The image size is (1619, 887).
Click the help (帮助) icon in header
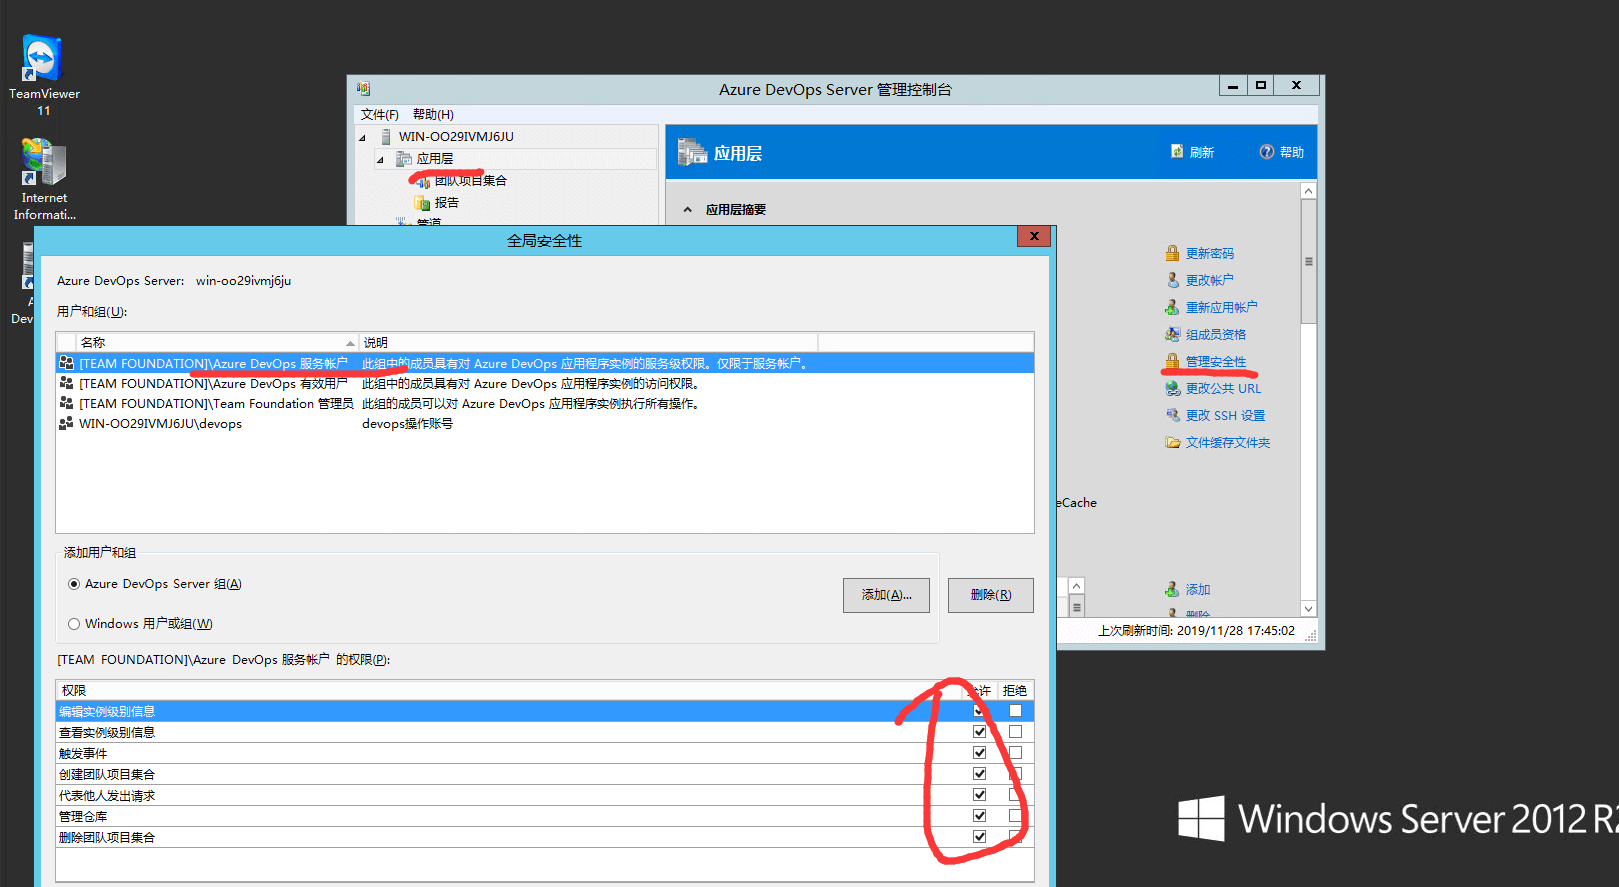(x=1267, y=152)
